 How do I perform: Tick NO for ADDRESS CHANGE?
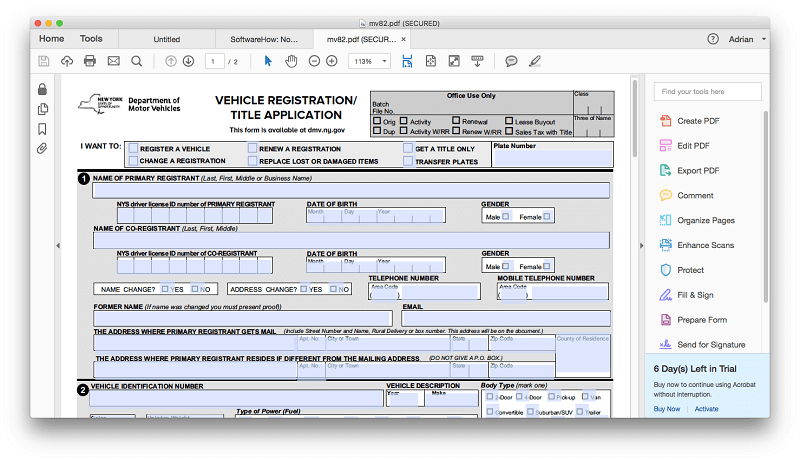tap(334, 289)
